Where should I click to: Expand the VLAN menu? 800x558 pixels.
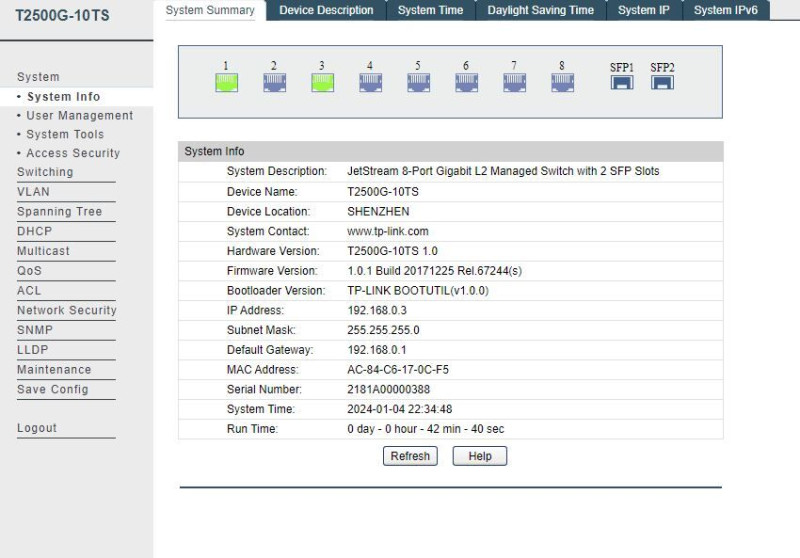click(x=33, y=192)
